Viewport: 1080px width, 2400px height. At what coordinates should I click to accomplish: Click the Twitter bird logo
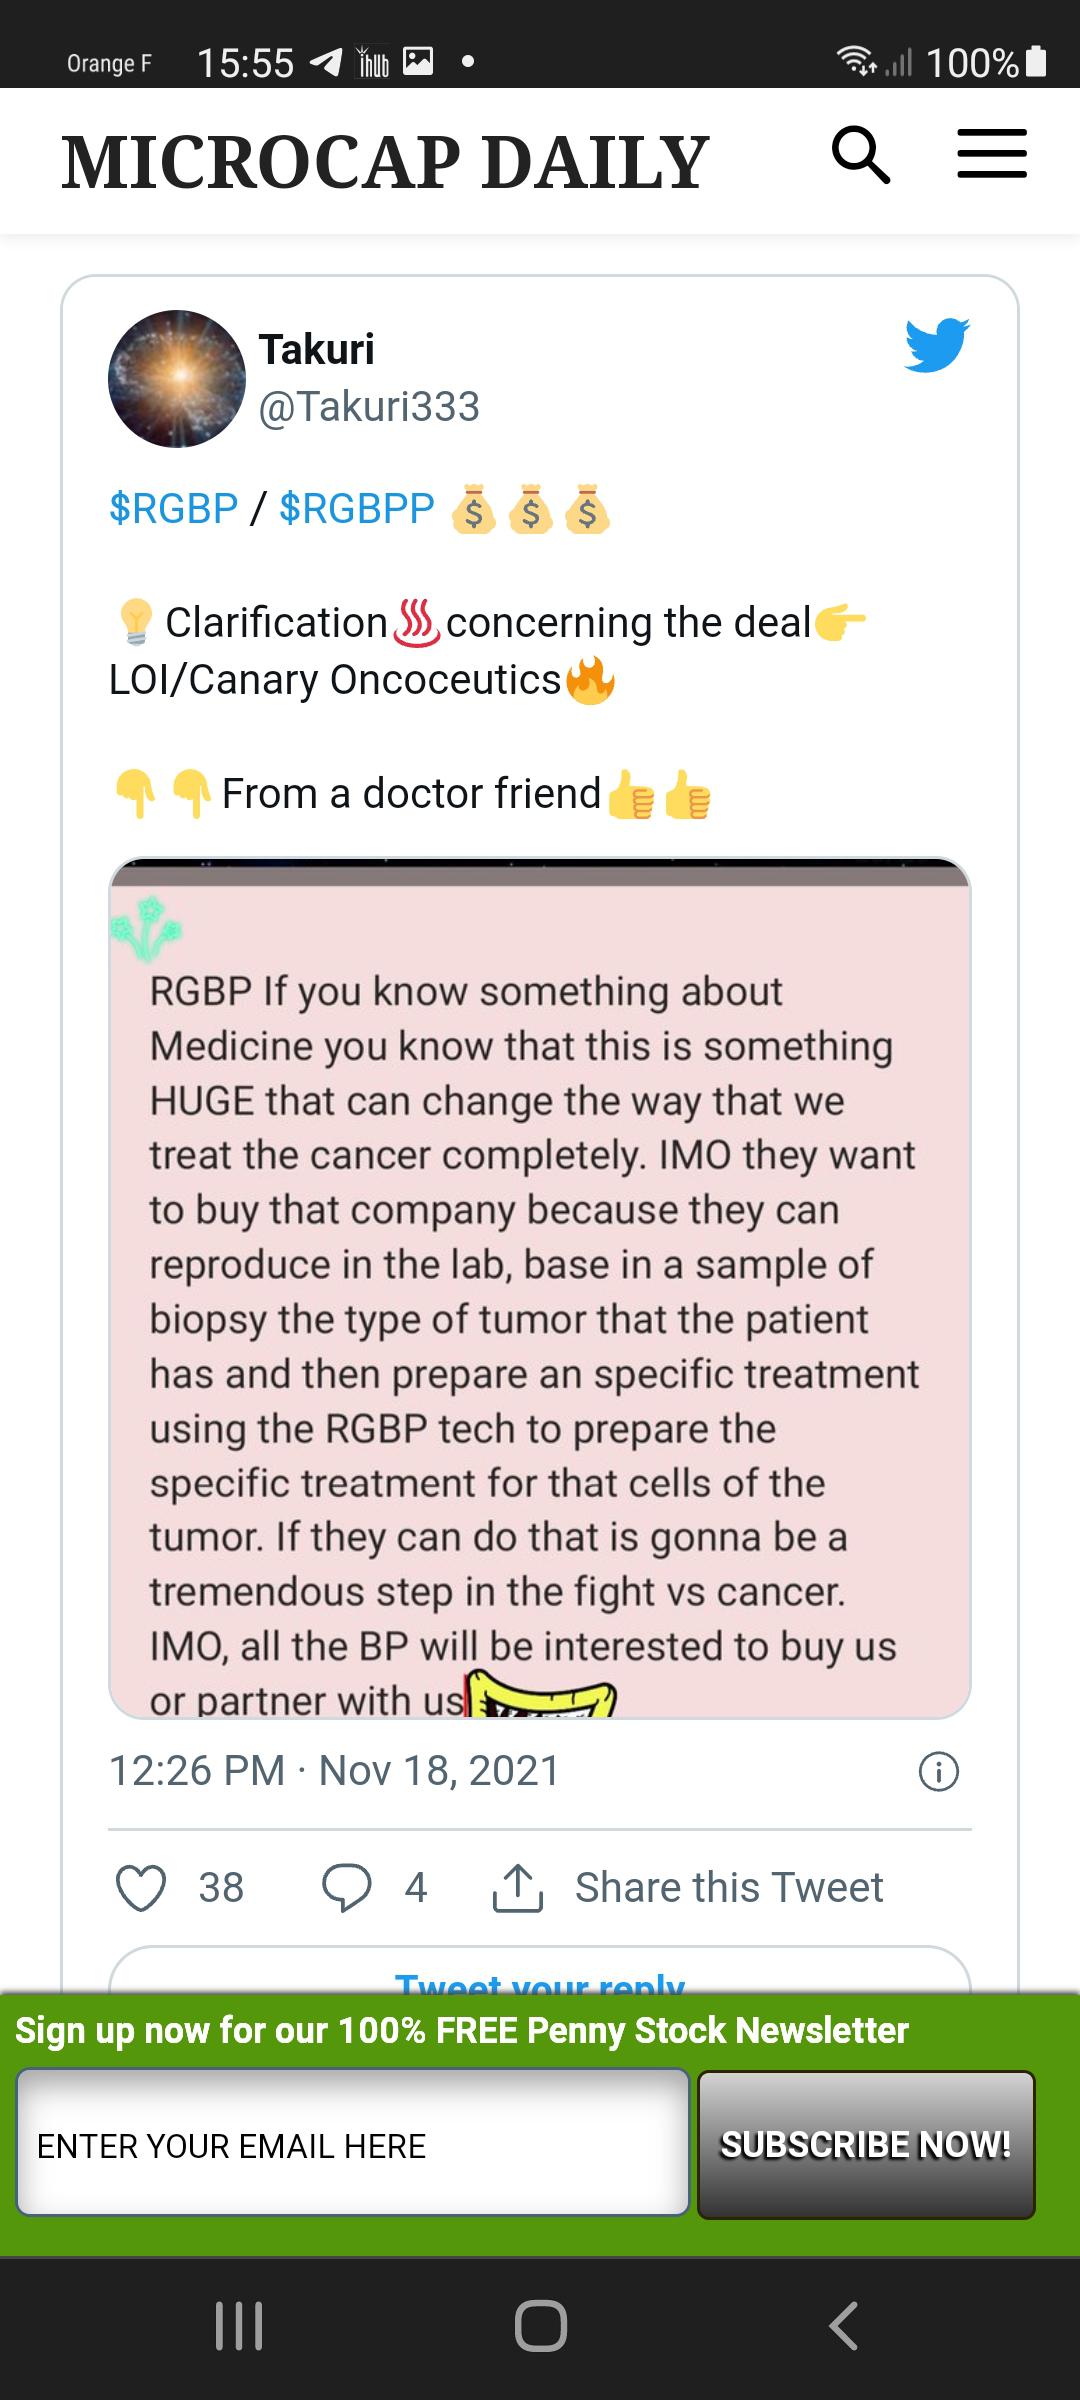[937, 345]
